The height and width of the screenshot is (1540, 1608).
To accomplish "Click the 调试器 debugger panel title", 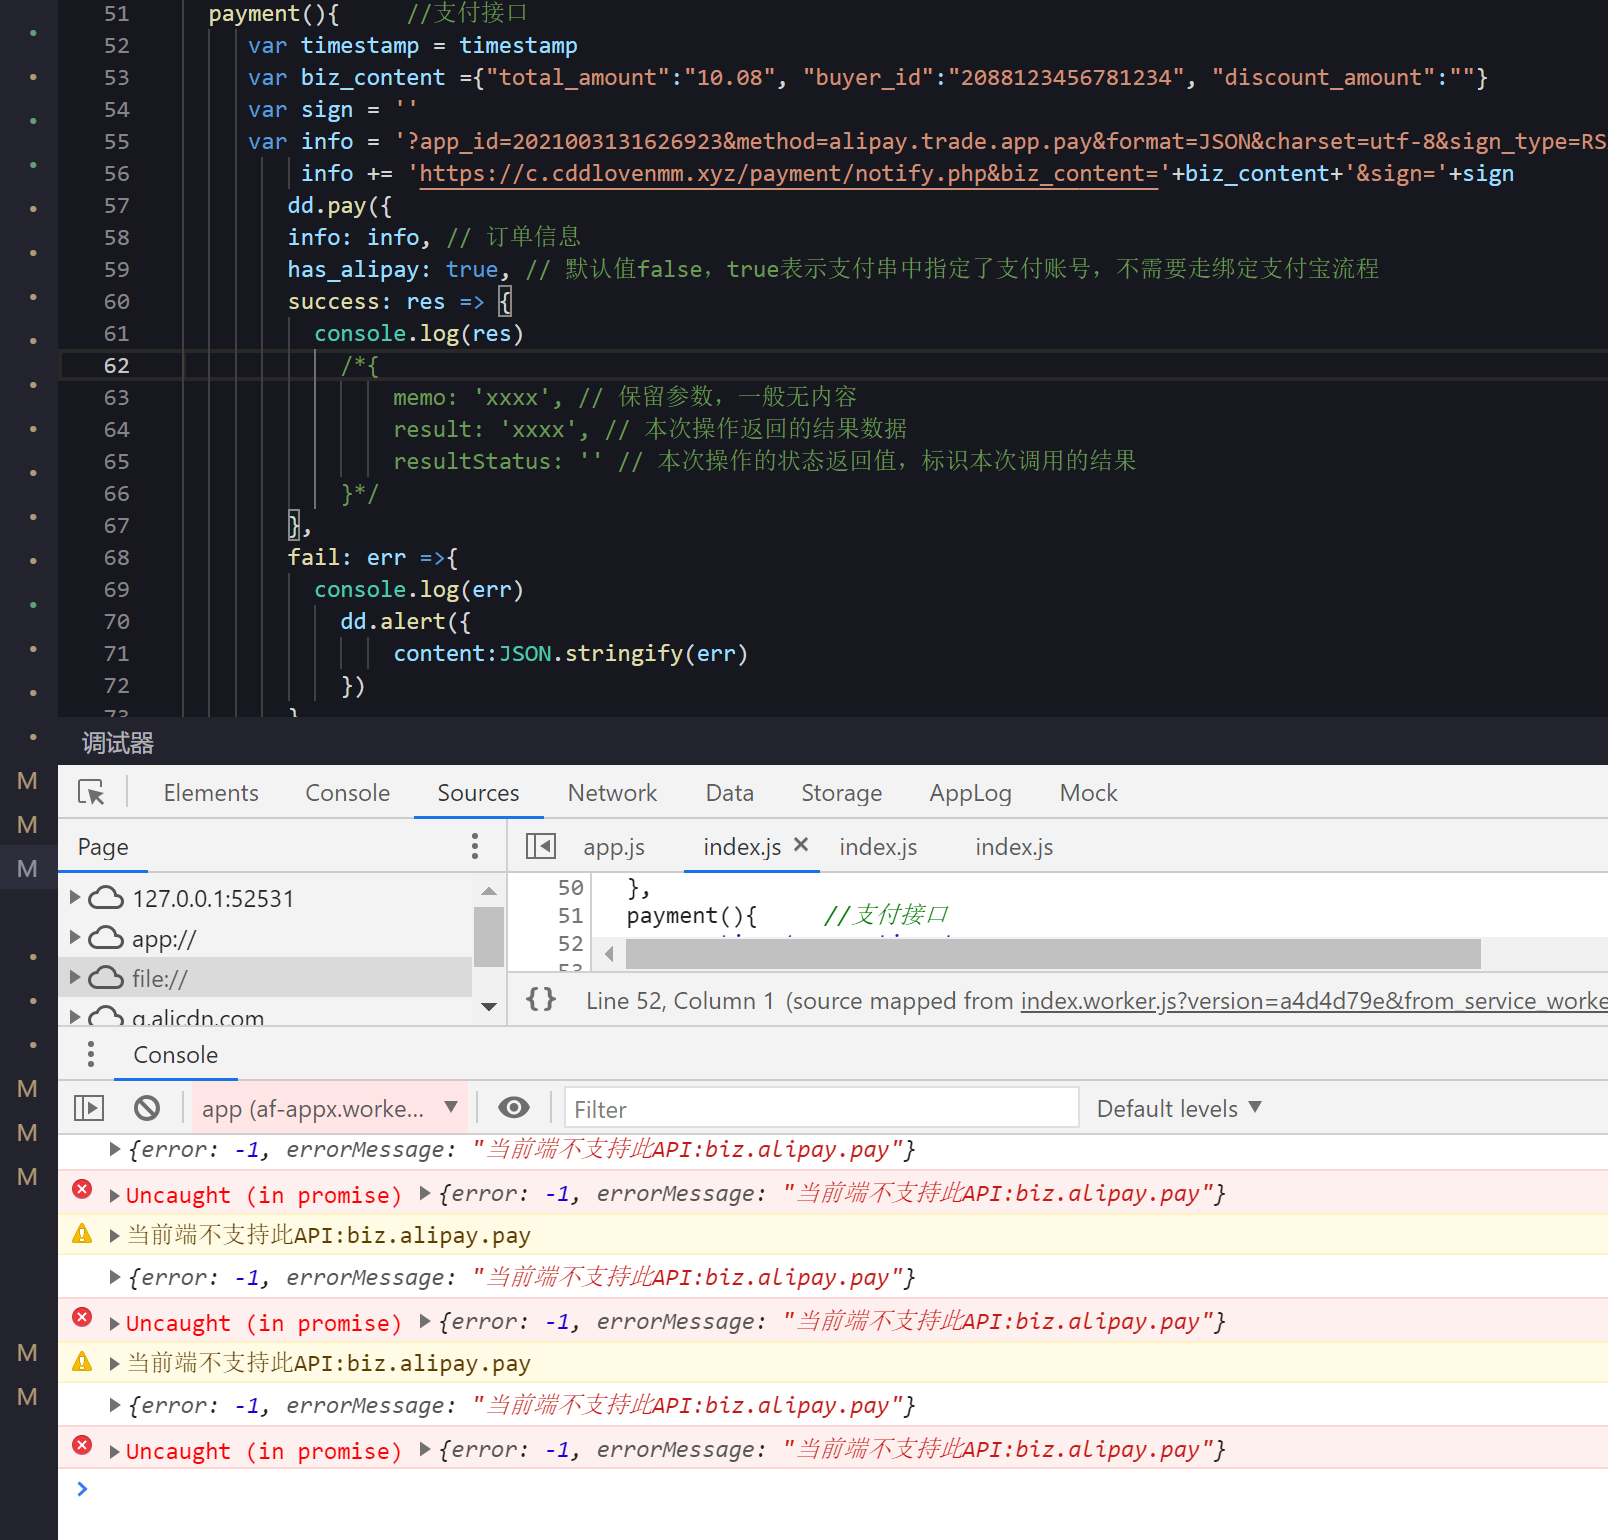I will point(118,743).
